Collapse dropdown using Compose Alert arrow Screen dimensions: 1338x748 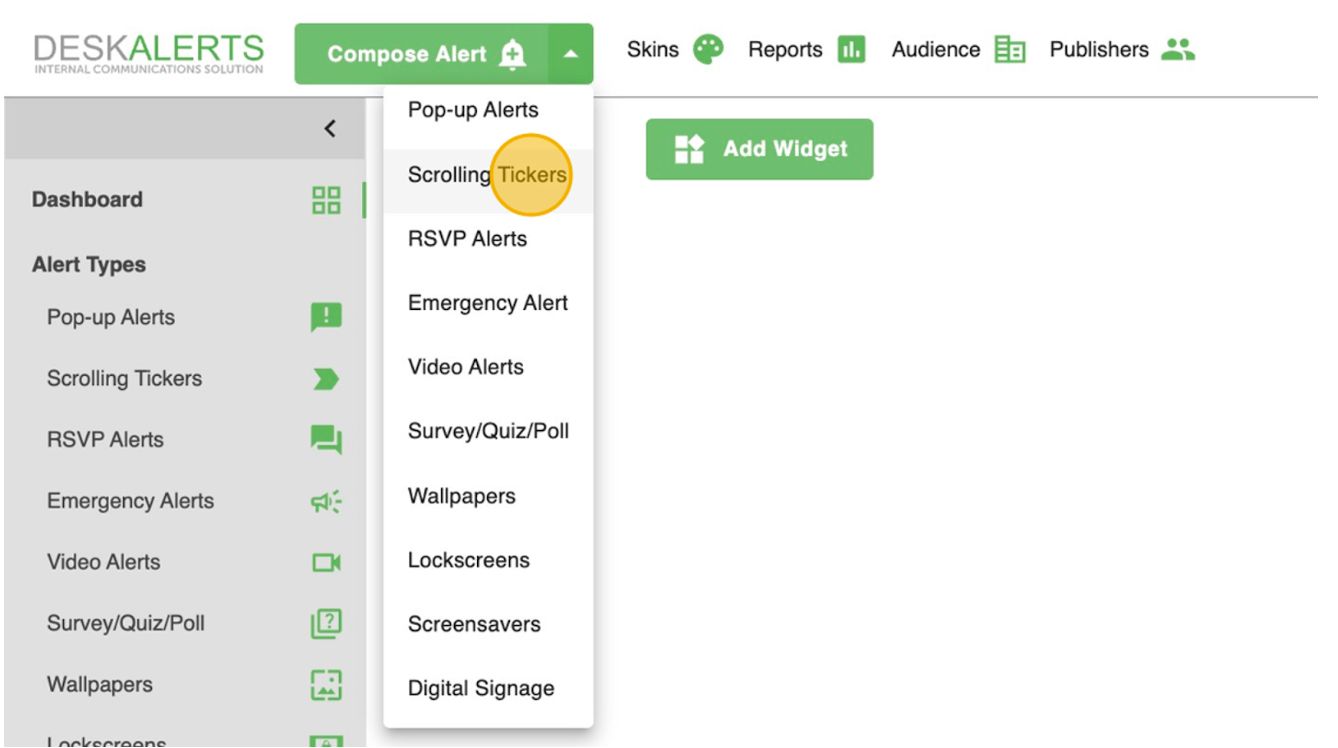tap(570, 54)
